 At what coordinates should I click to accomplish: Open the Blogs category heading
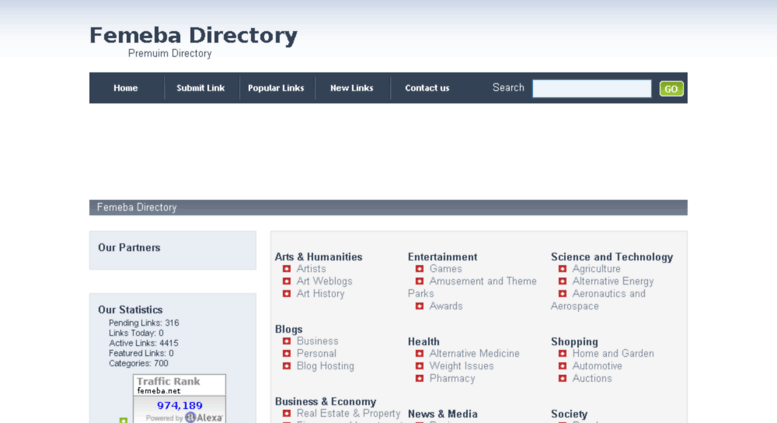pyautogui.click(x=289, y=329)
